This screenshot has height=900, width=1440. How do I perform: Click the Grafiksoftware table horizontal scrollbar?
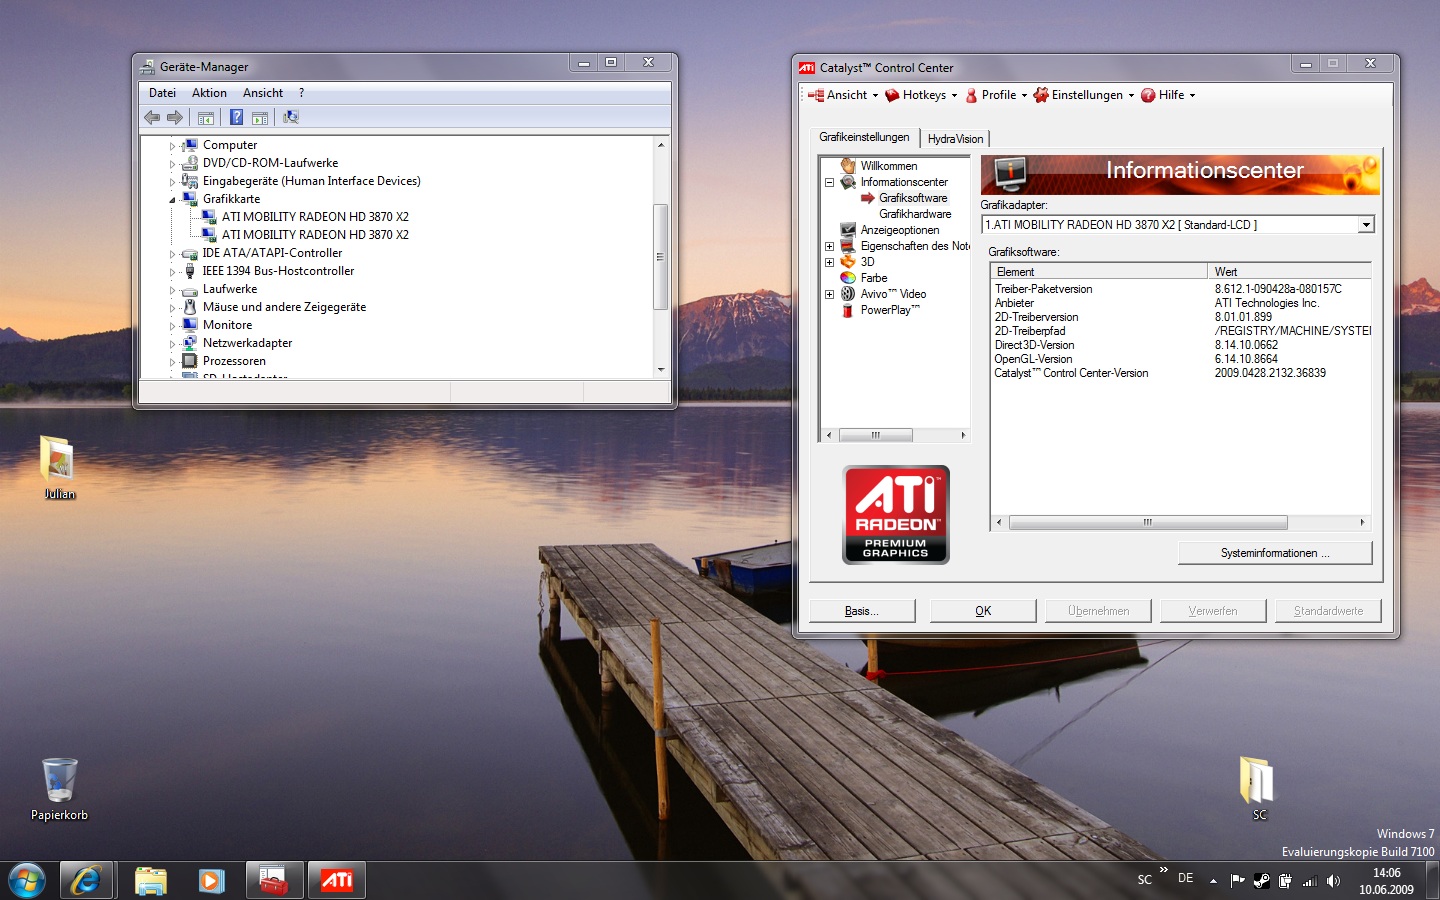click(x=1148, y=522)
